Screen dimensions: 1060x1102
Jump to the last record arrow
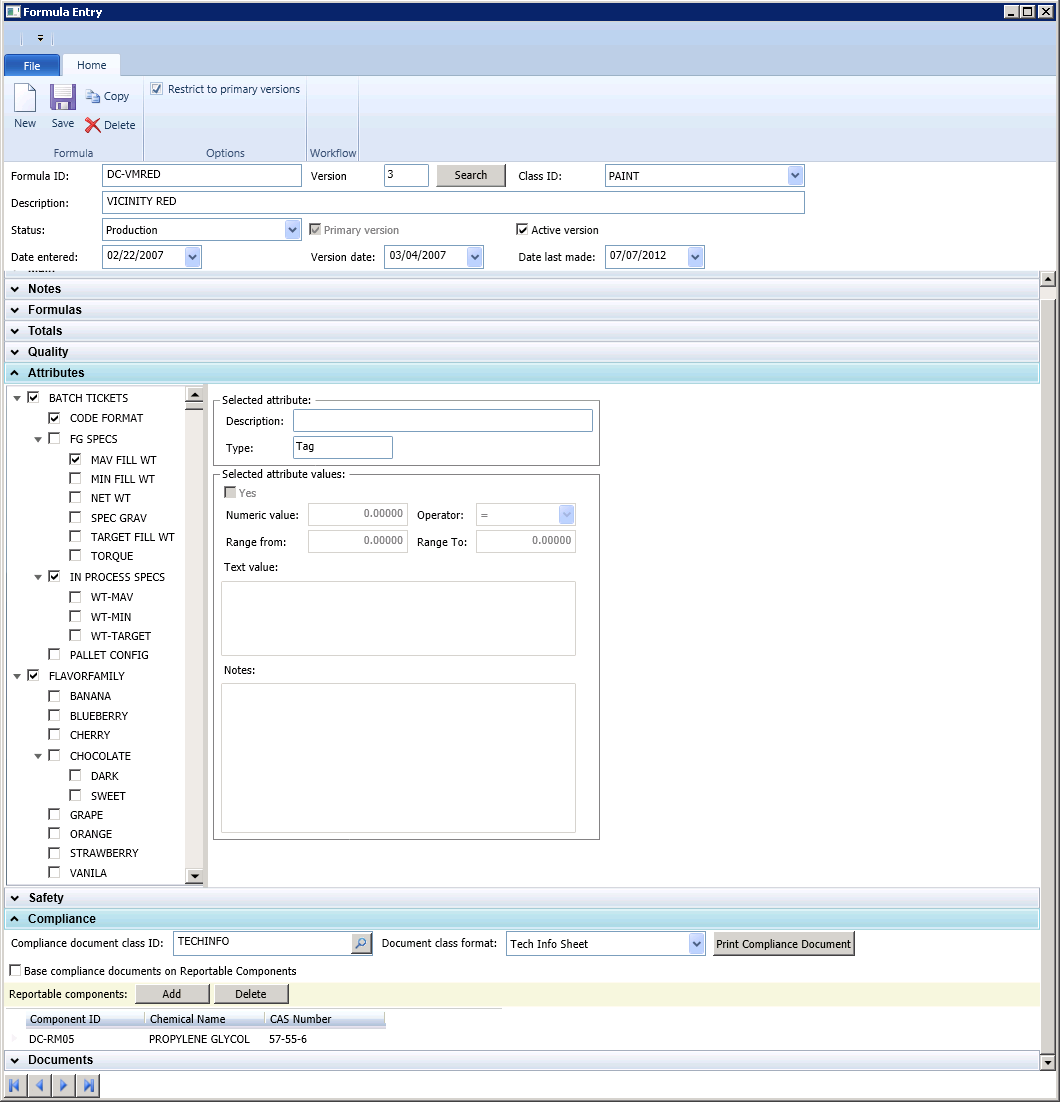tap(88, 1085)
